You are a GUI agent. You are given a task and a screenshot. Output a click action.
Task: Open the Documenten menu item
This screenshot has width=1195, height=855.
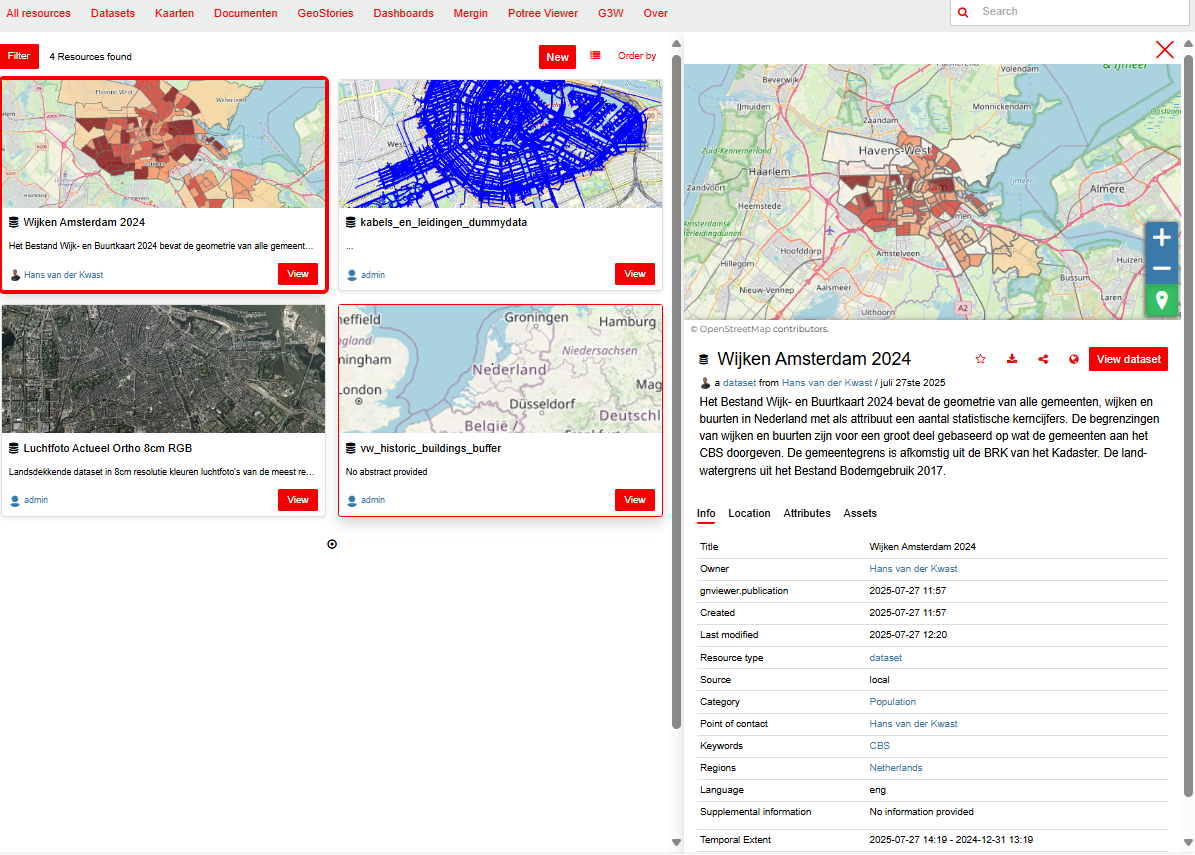(245, 13)
